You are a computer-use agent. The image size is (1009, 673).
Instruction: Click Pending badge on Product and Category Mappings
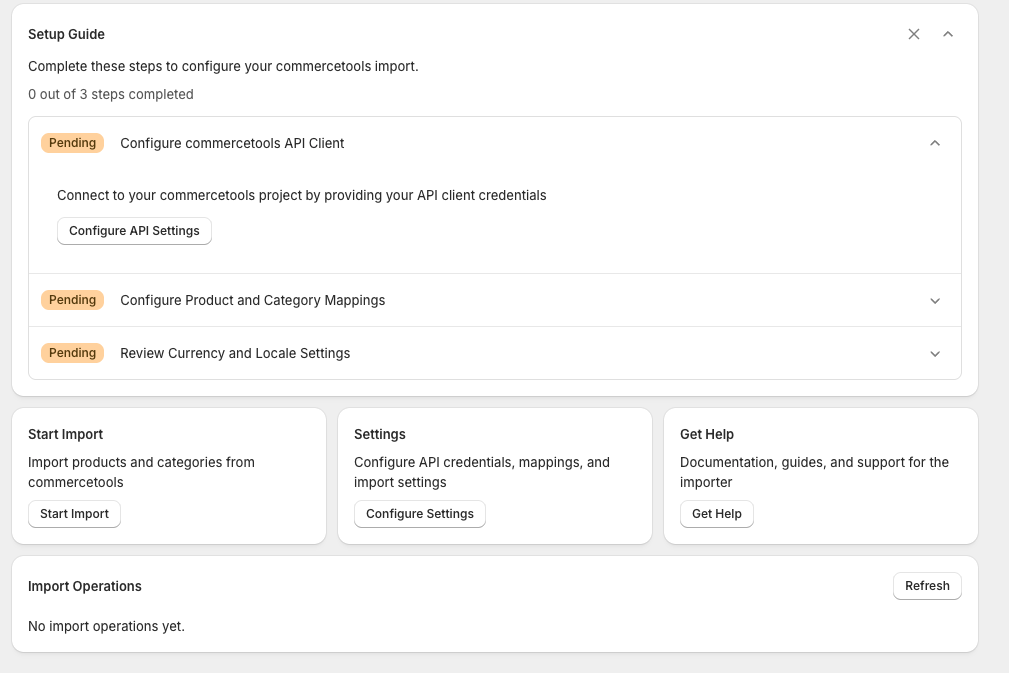coord(73,300)
